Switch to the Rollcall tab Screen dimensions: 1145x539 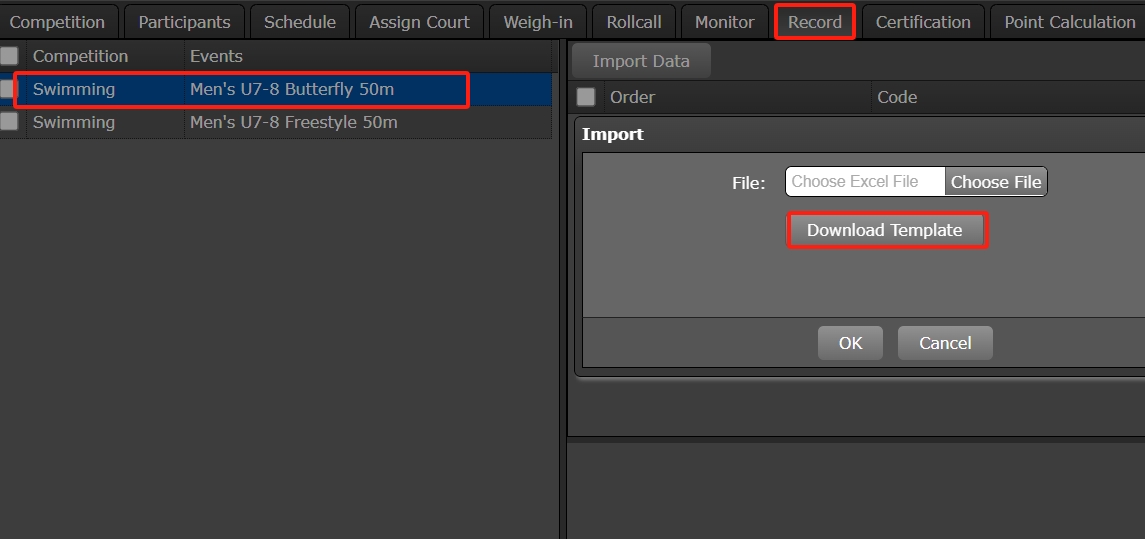pos(634,22)
